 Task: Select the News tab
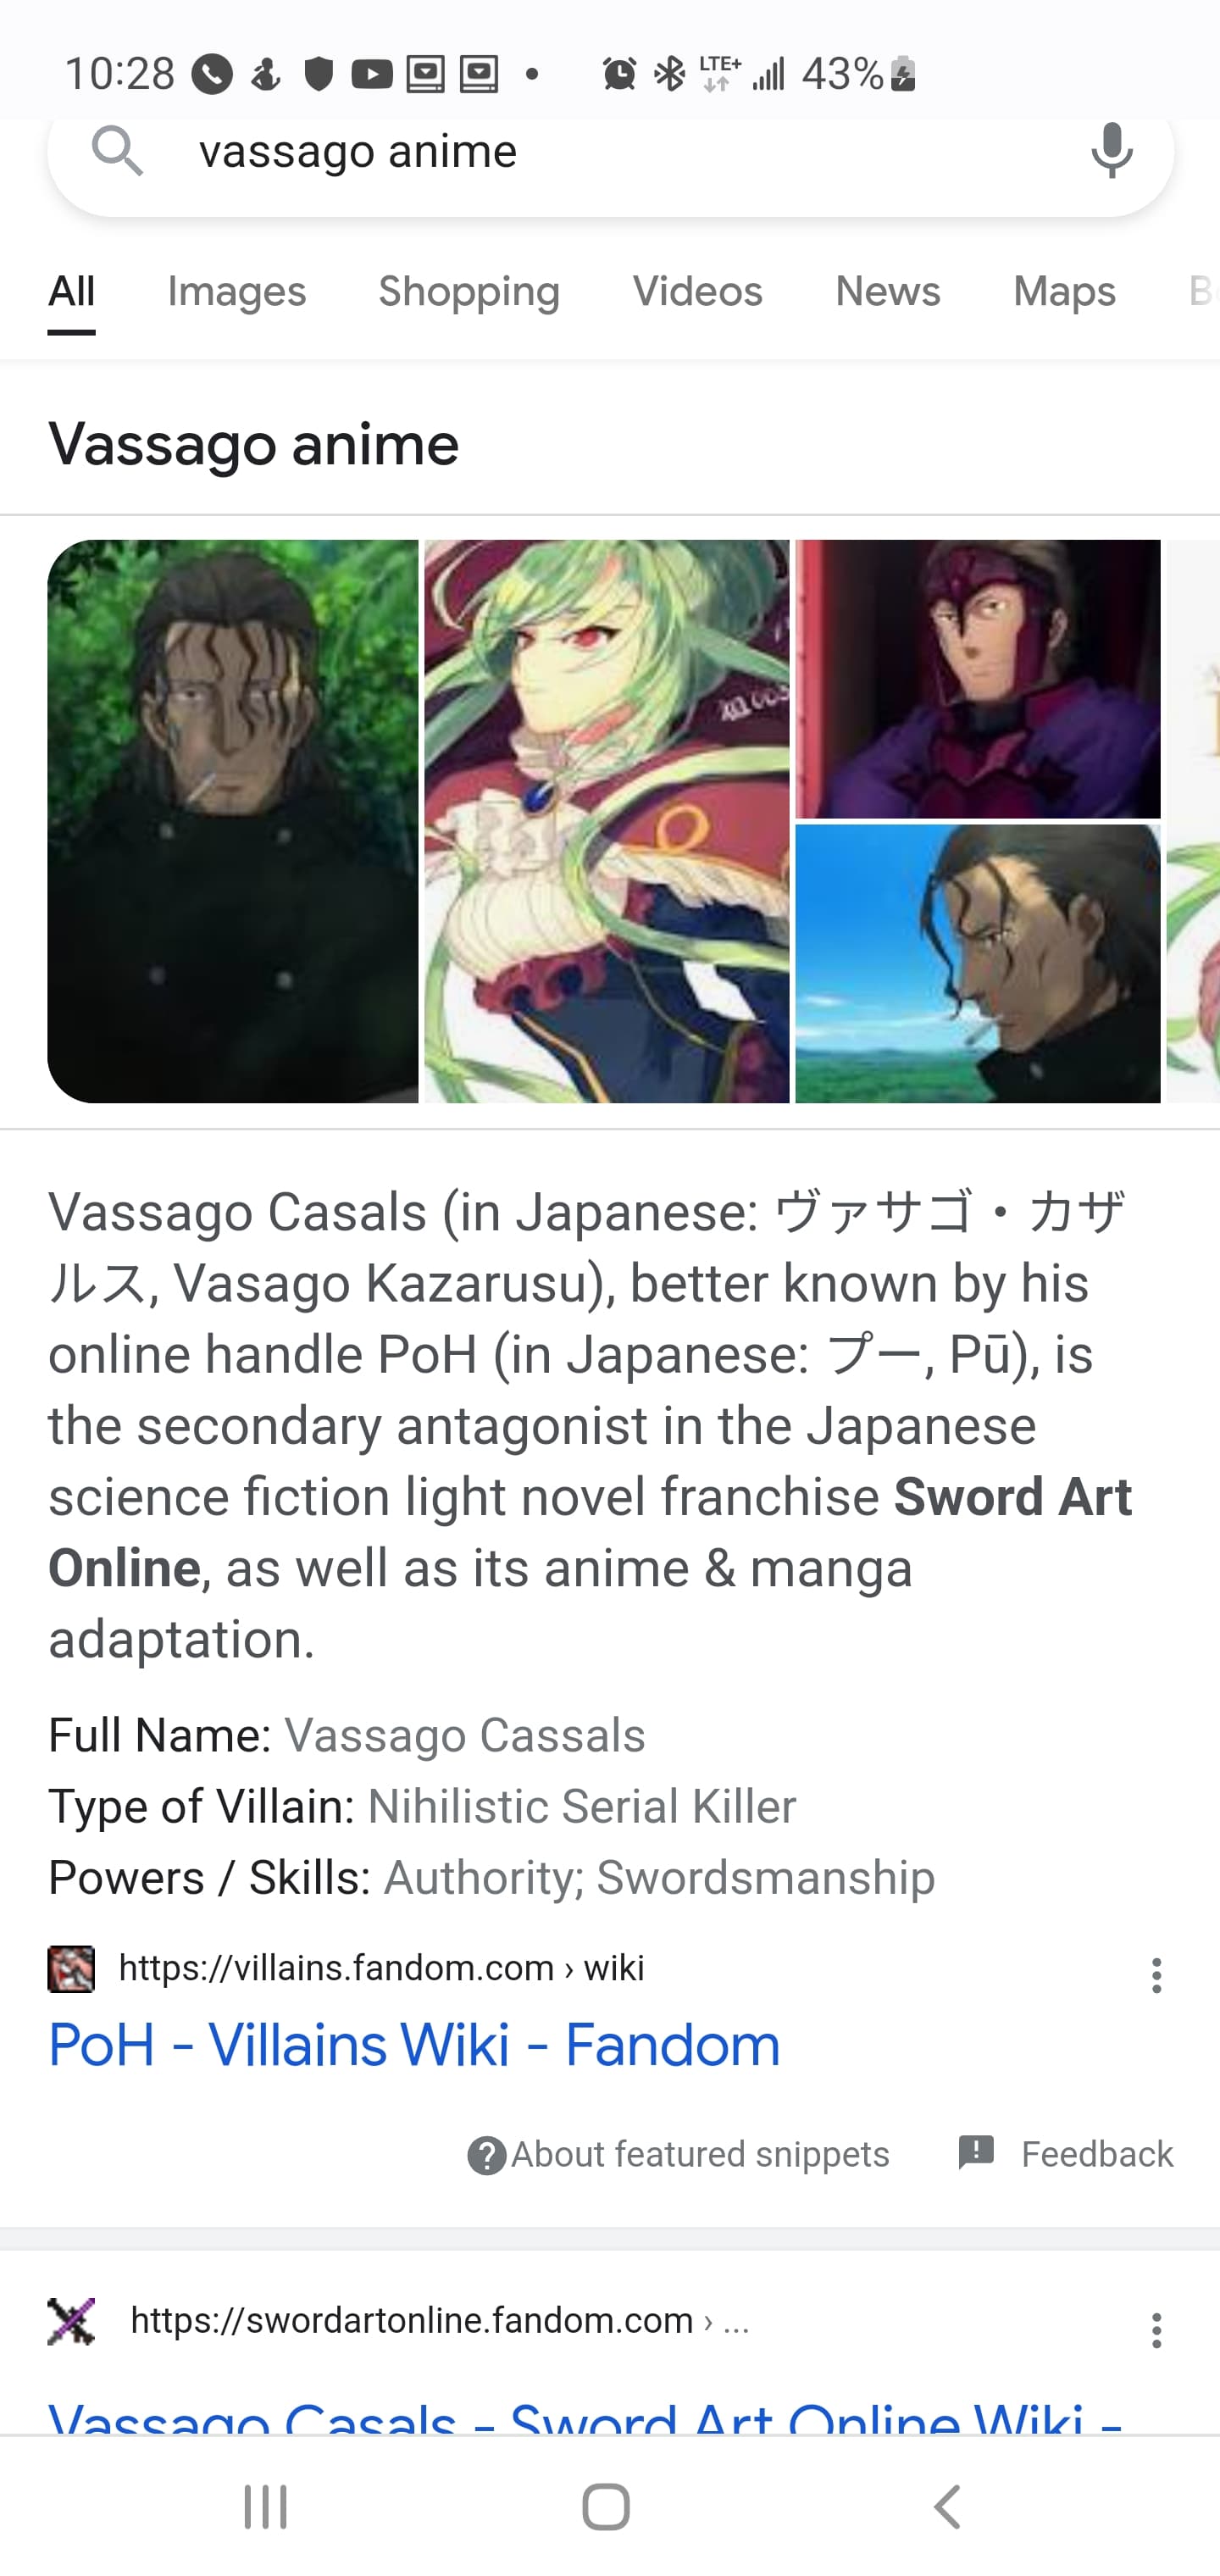887,291
